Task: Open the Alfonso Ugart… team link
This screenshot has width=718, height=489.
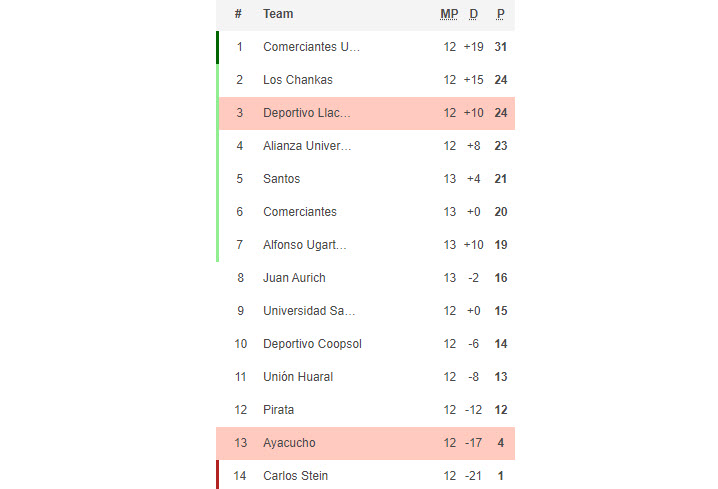Action: (305, 245)
